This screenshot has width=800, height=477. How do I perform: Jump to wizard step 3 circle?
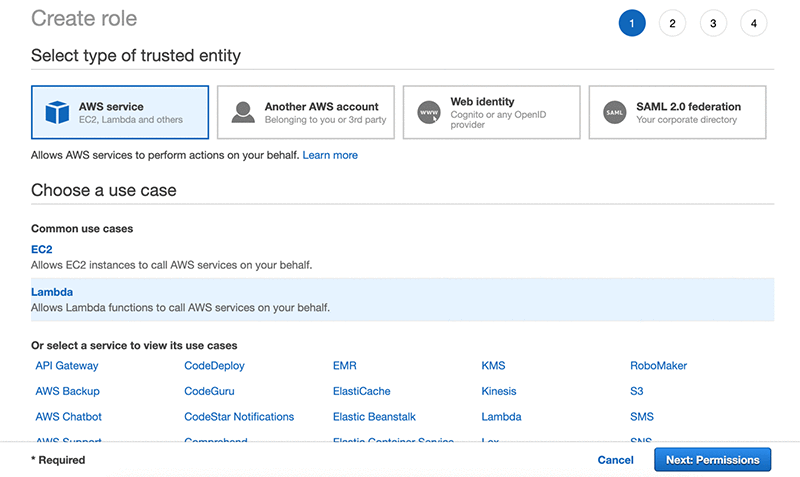[x=713, y=23]
